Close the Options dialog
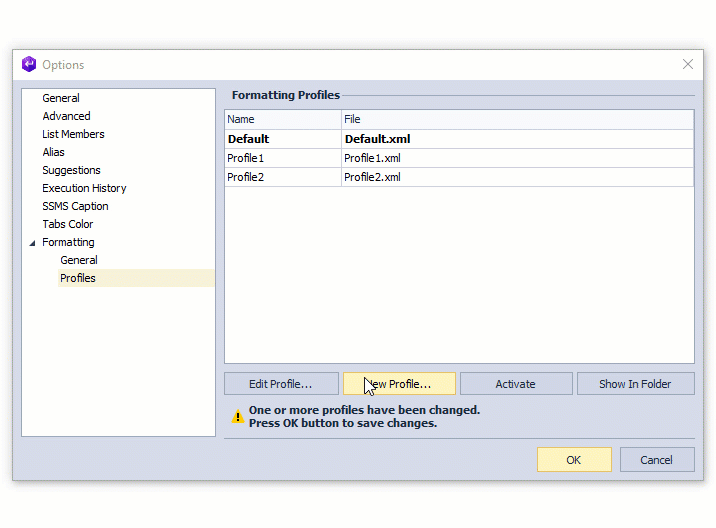716x528 pixels. tap(687, 65)
